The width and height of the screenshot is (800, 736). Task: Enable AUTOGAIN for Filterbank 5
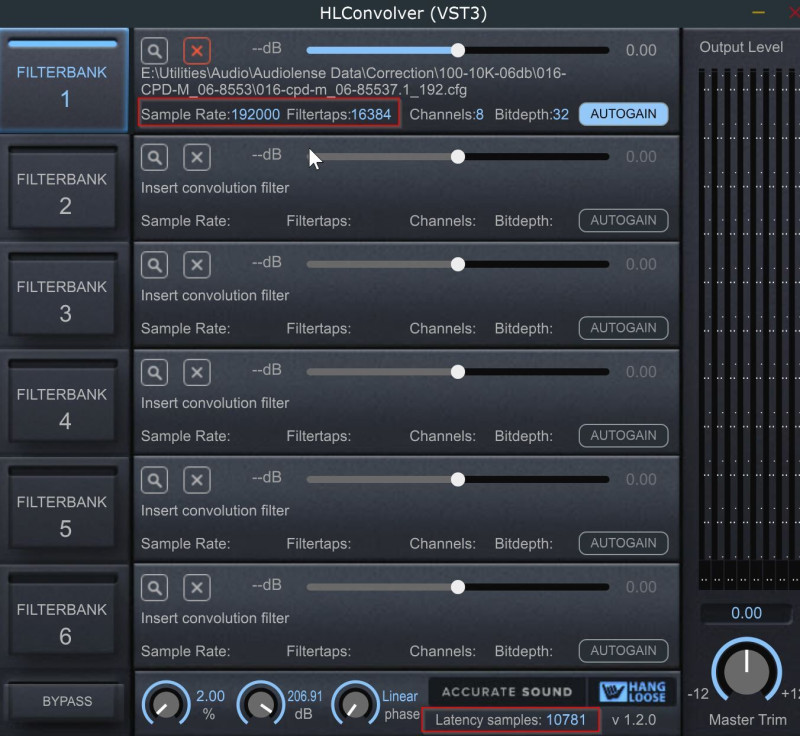[623, 543]
